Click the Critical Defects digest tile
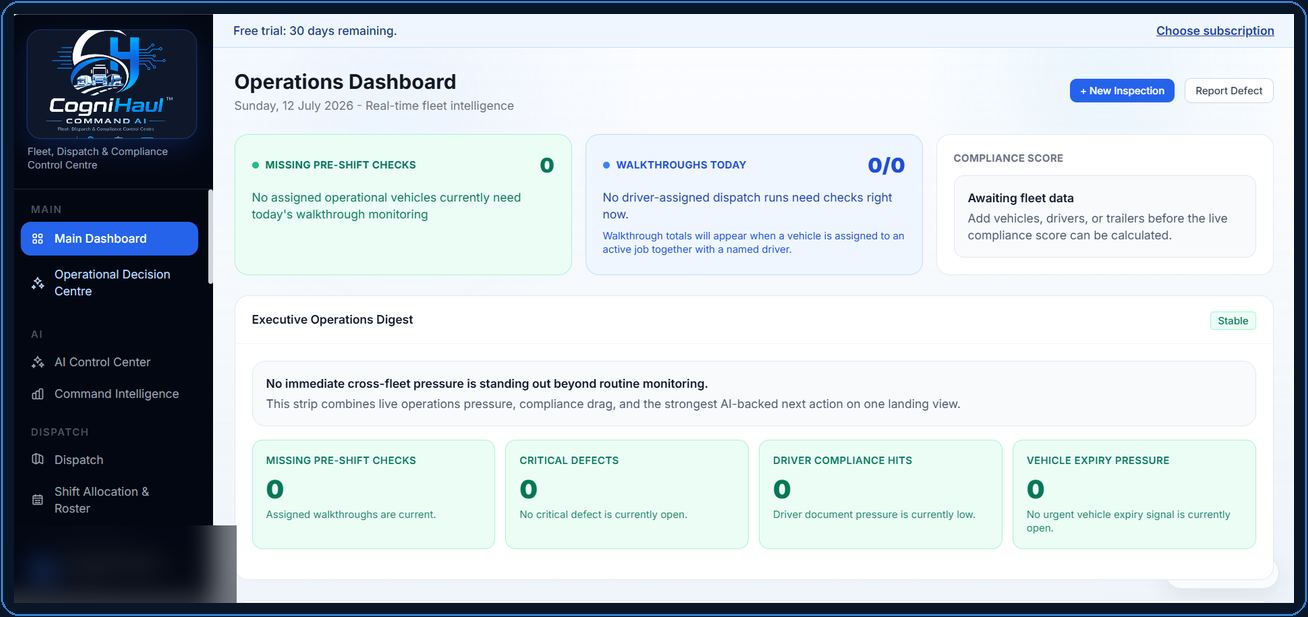This screenshot has width=1308, height=617. pos(627,494)
